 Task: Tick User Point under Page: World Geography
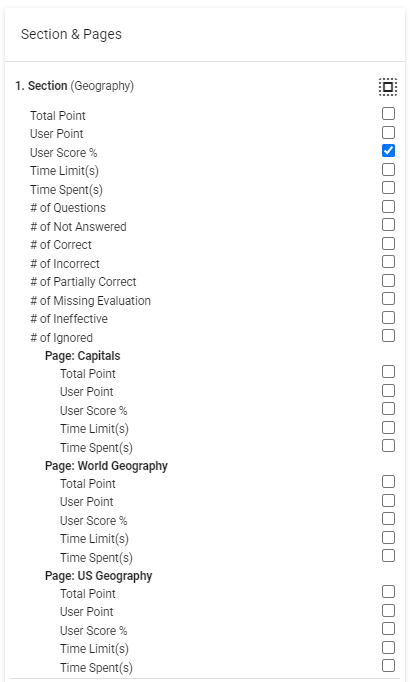pos(388,501)
